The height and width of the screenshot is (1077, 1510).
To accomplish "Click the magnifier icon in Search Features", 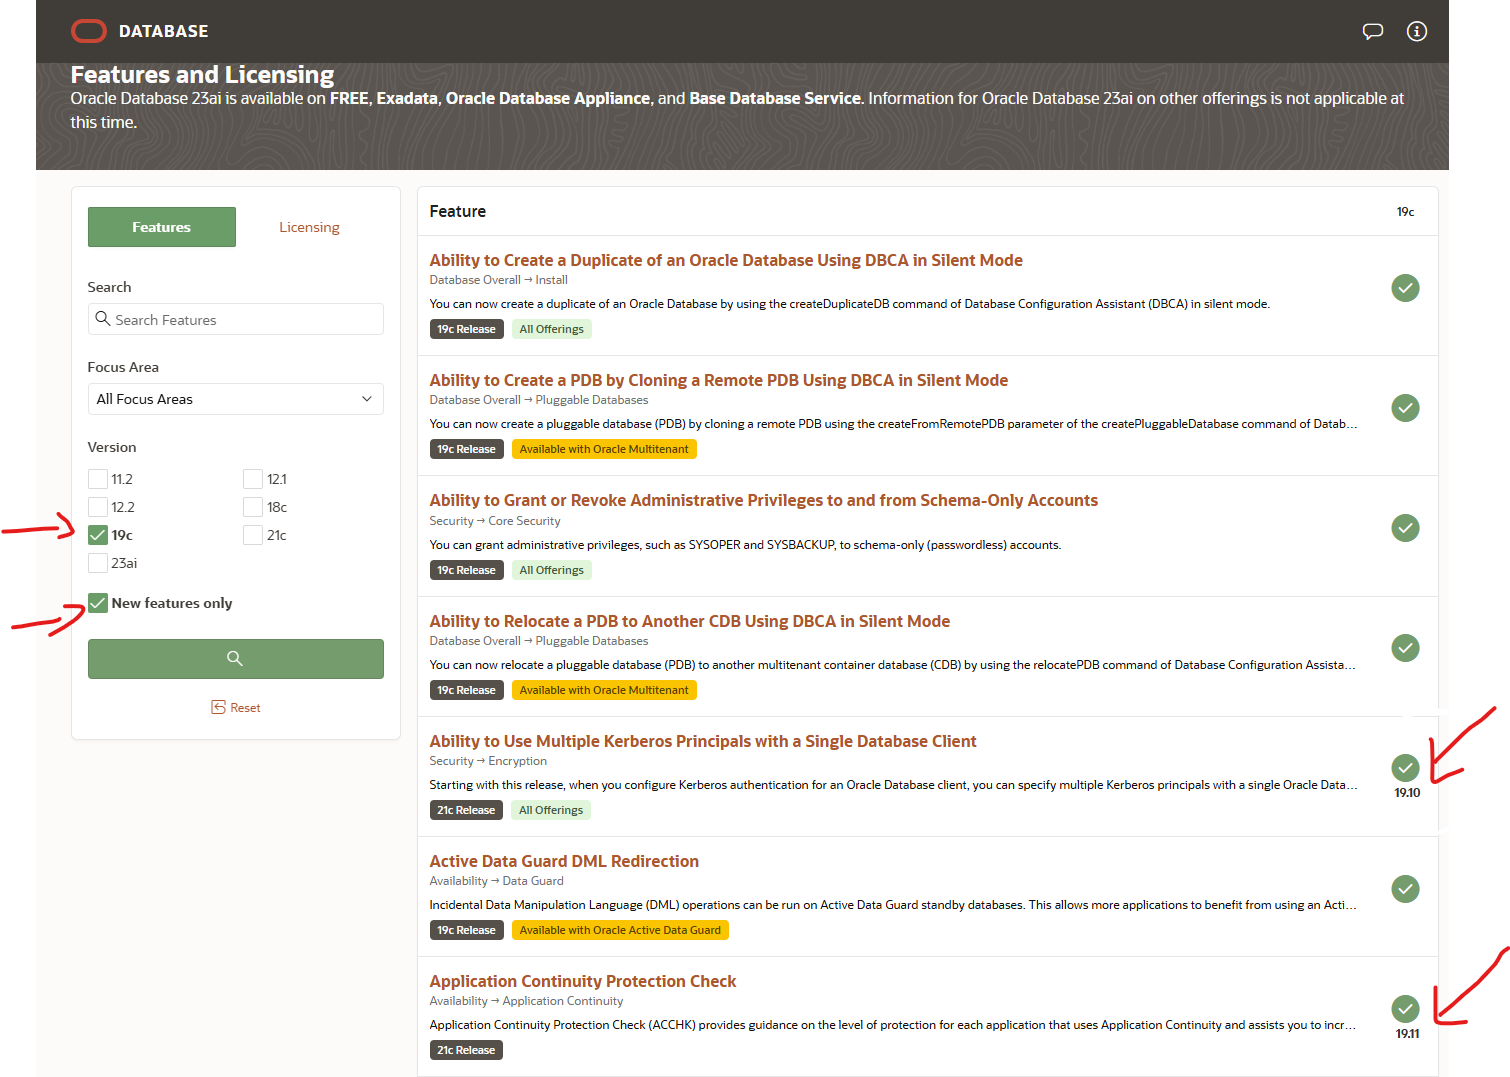I will 102,319.
